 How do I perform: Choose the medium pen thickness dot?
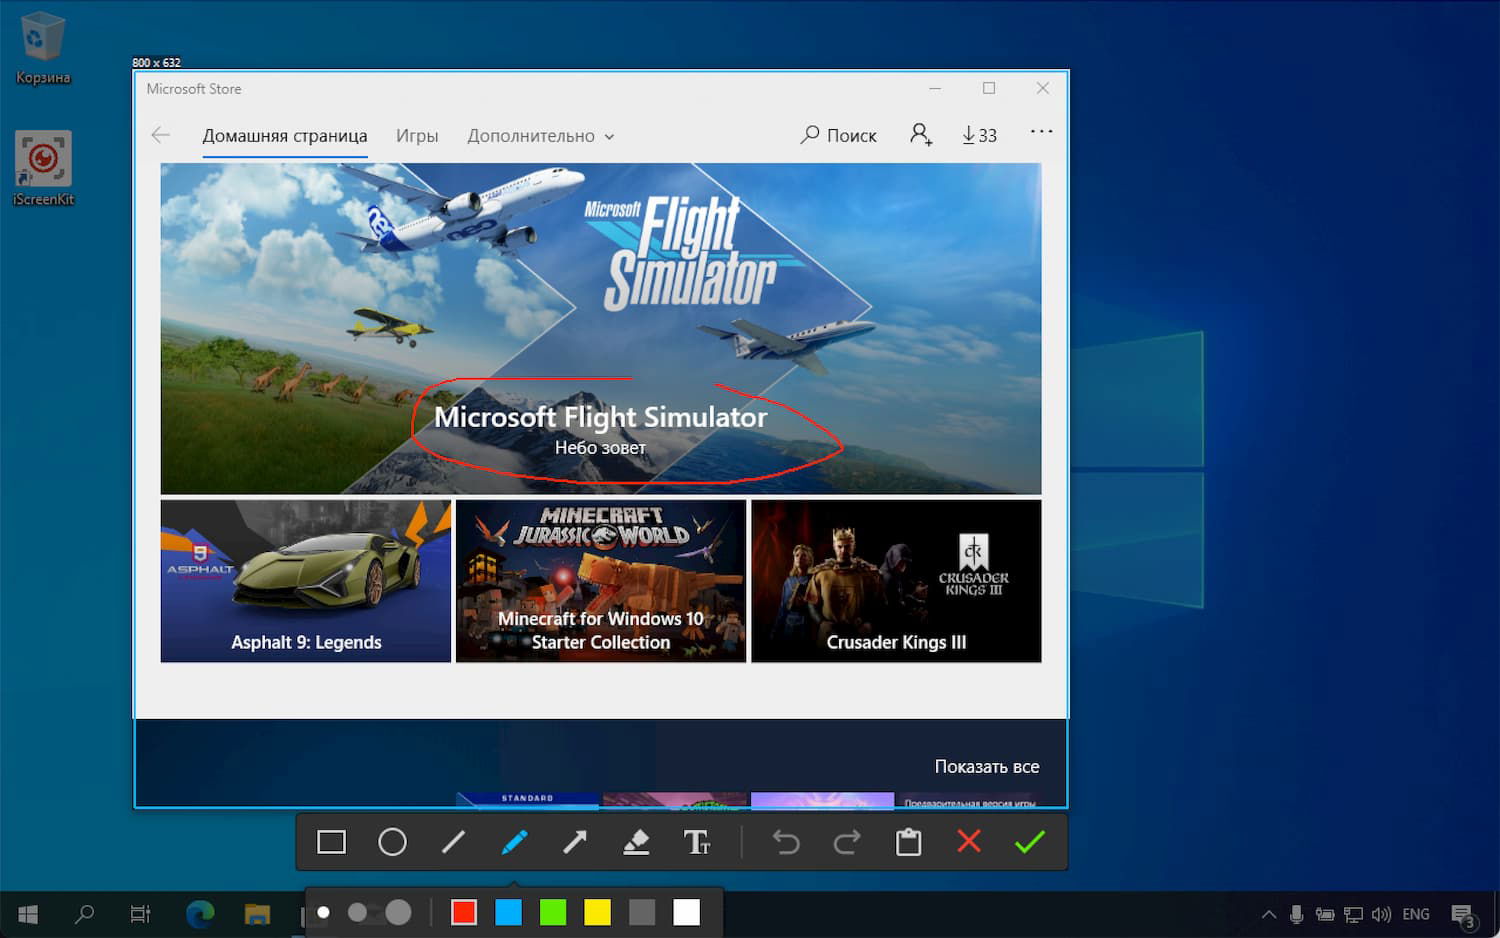coord(357,912)
